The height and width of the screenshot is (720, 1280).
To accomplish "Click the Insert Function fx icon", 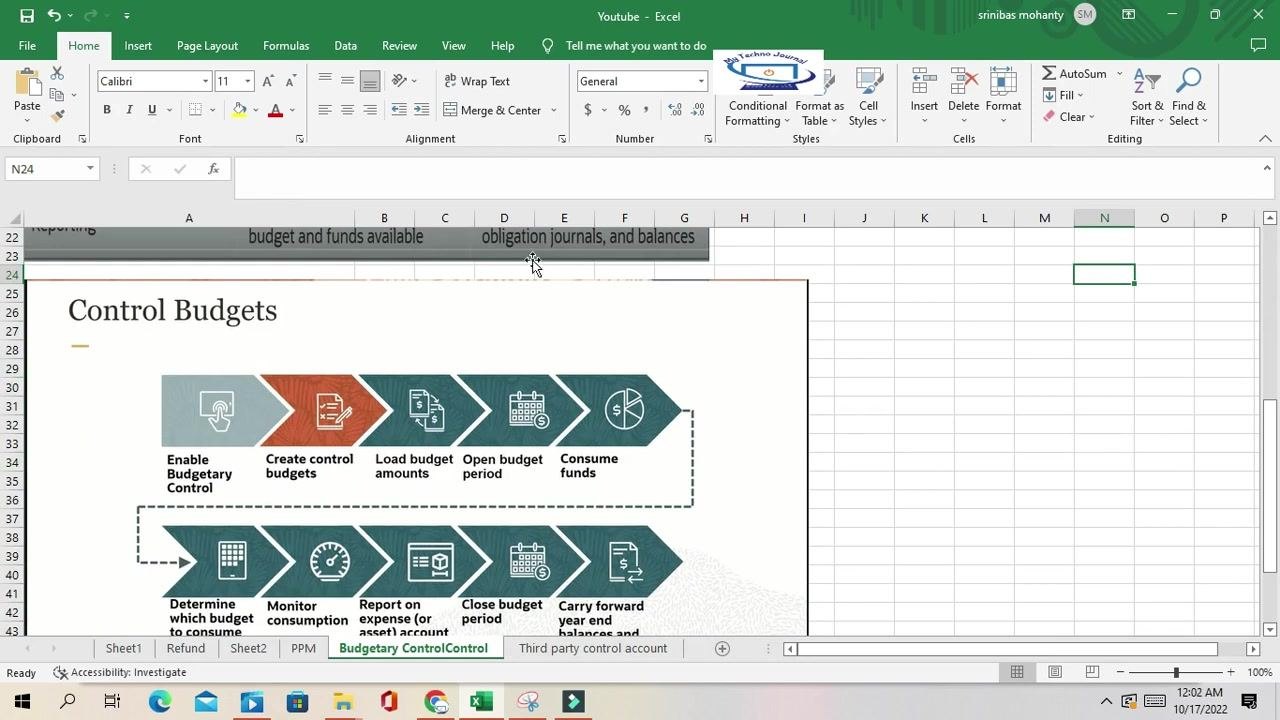I will tap(213, 169).
